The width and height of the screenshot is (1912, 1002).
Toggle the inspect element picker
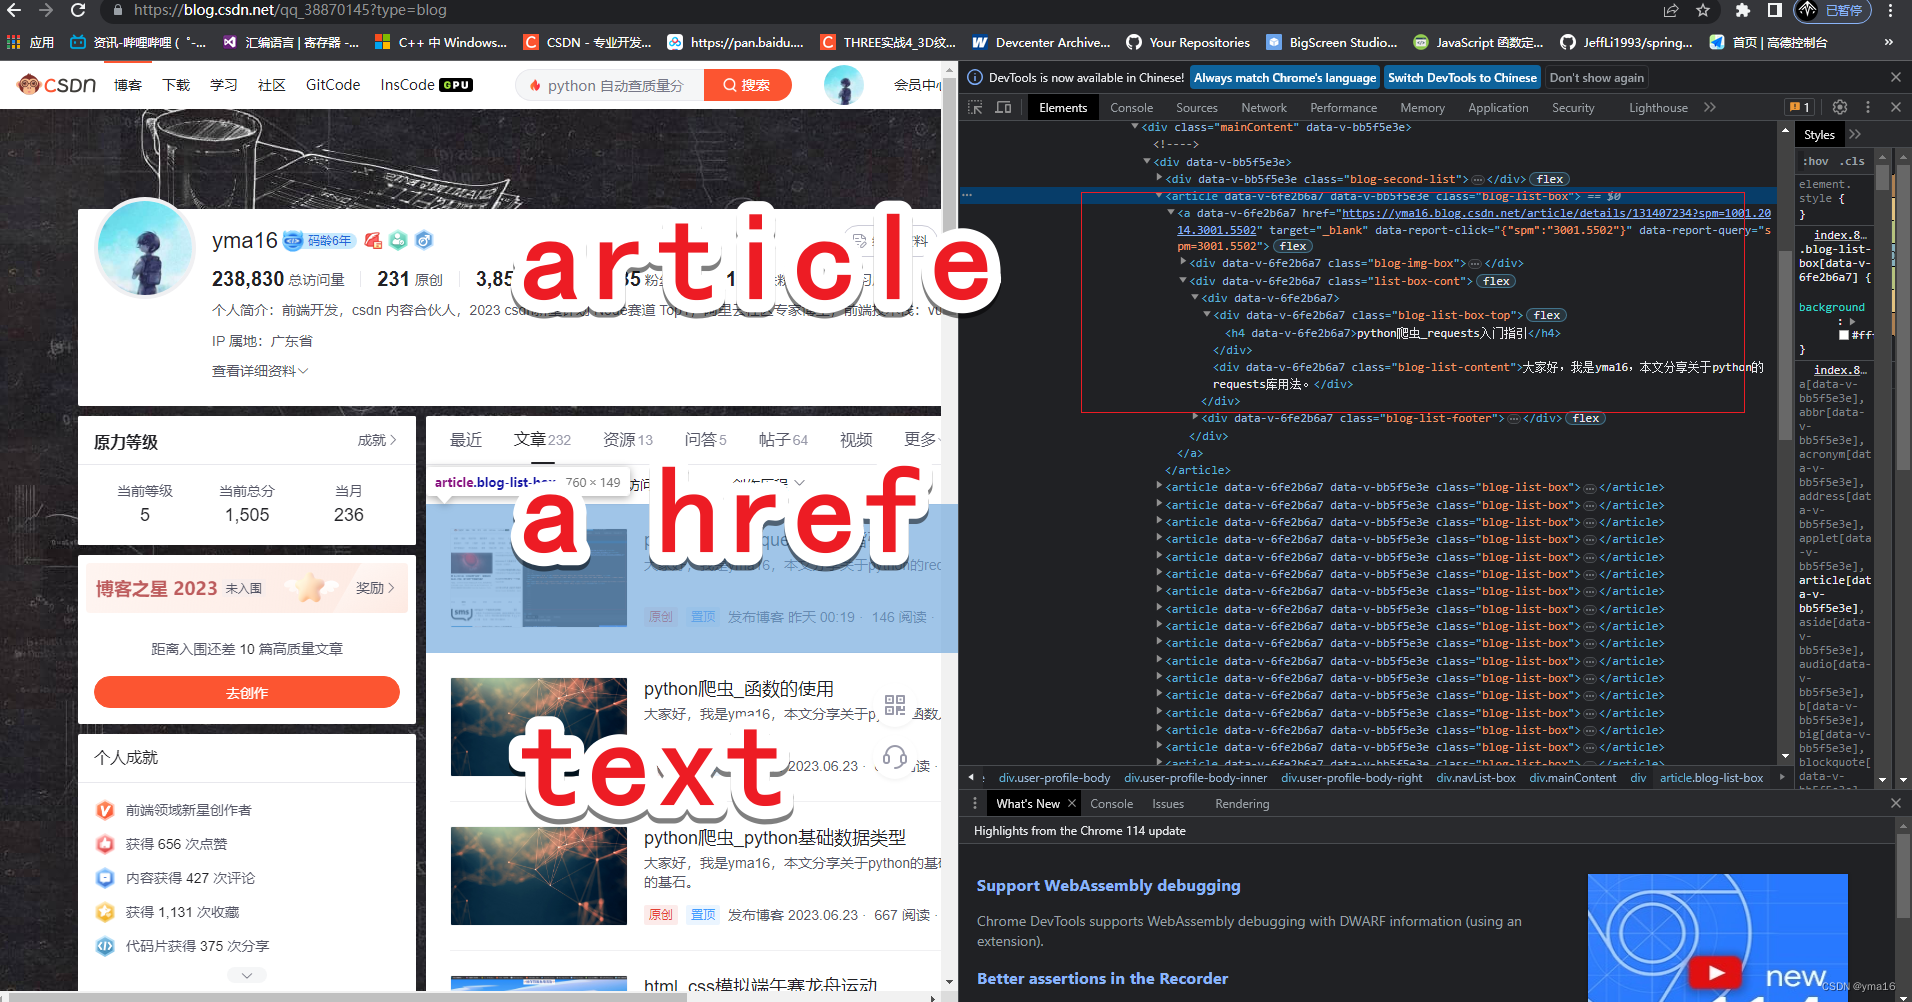(x=975, y=107)
